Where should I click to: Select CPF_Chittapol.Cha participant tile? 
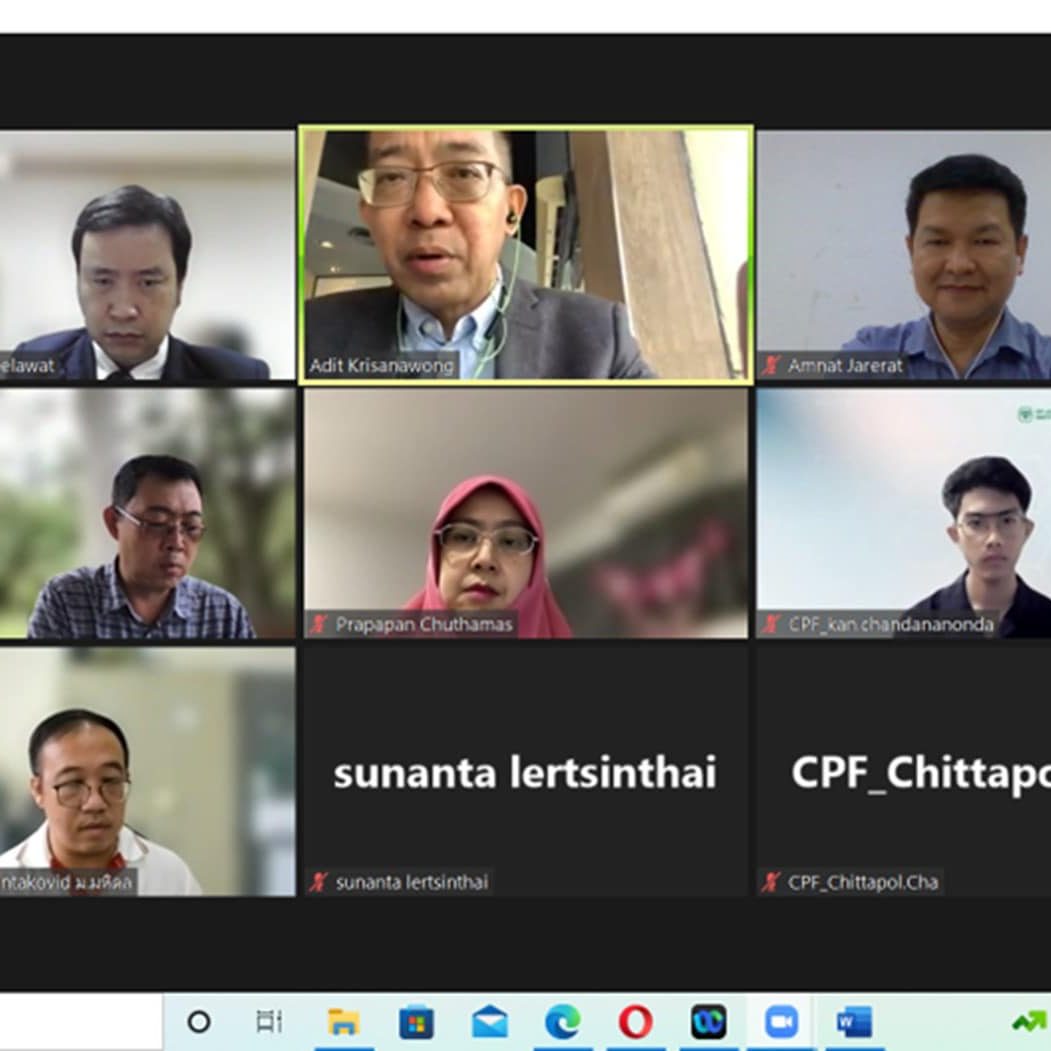[904, 771]
